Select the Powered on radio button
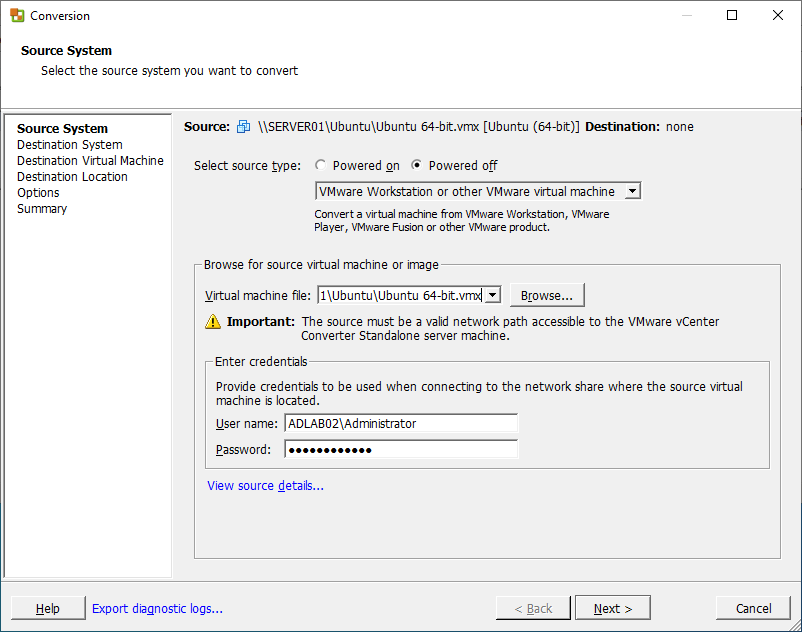 pyautogui.click(x=320, y=165)
